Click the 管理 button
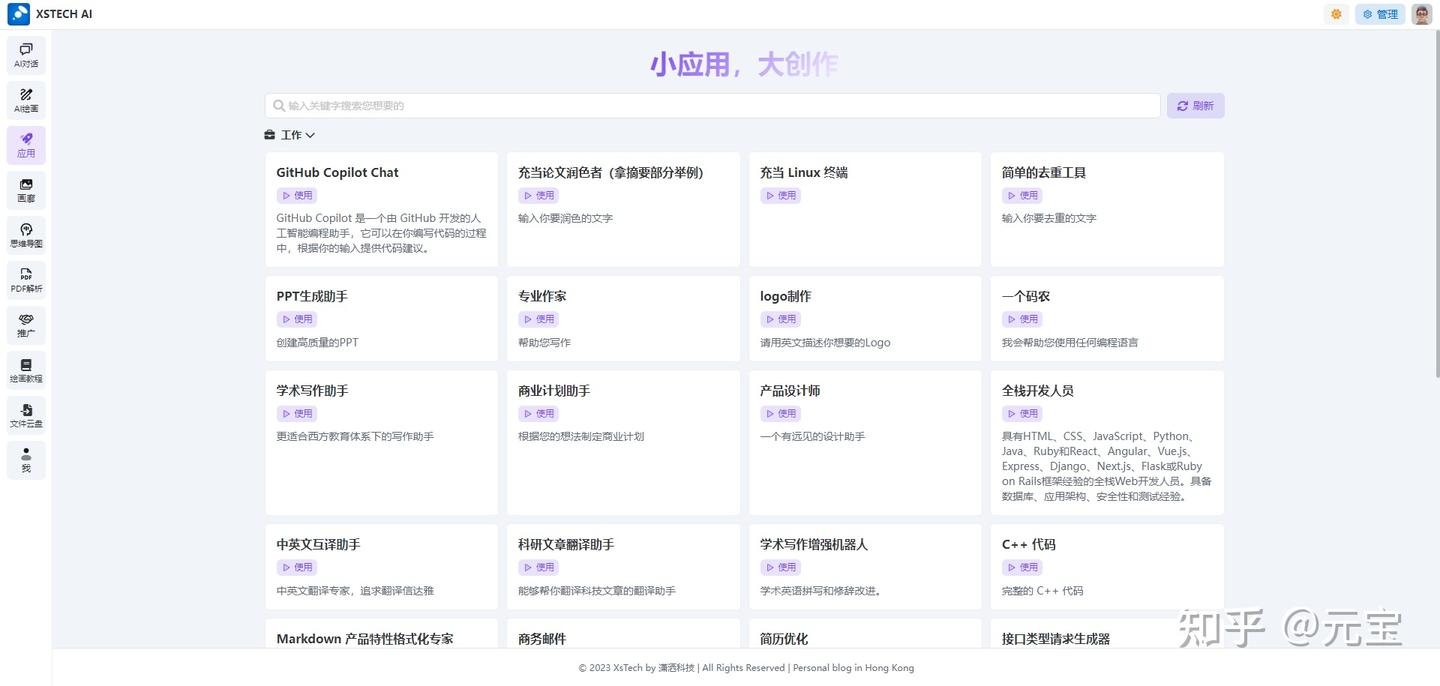 [x=1380, y=14]
